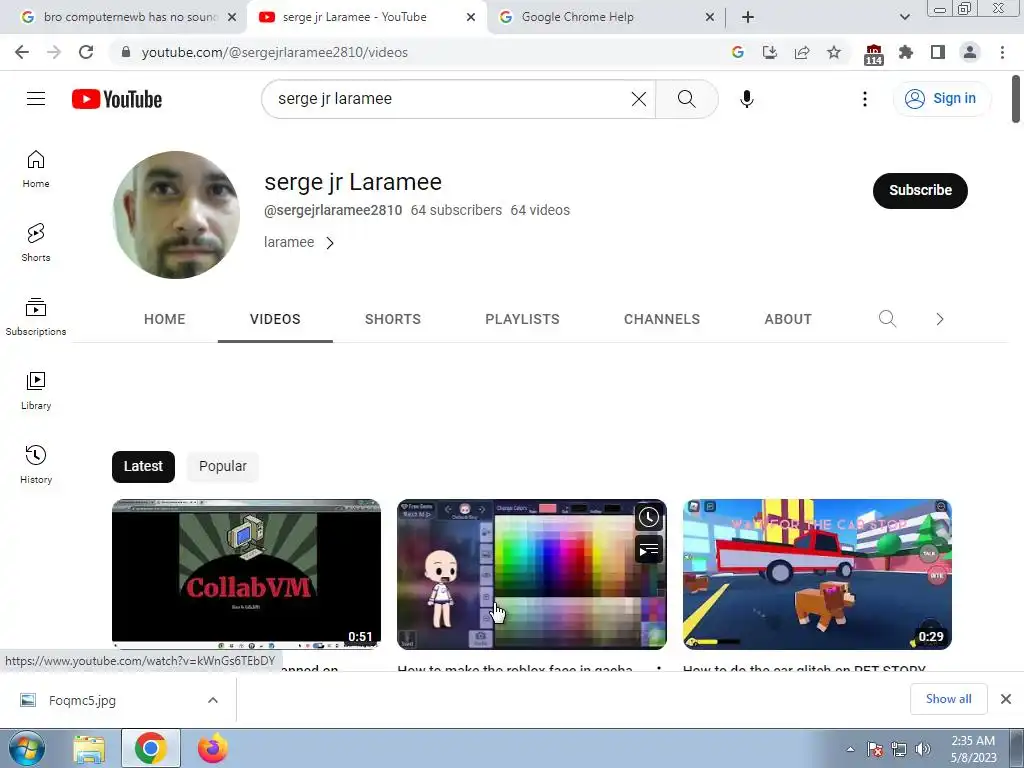
Task: Click the Chrome address bar URL
Action: 274,52
